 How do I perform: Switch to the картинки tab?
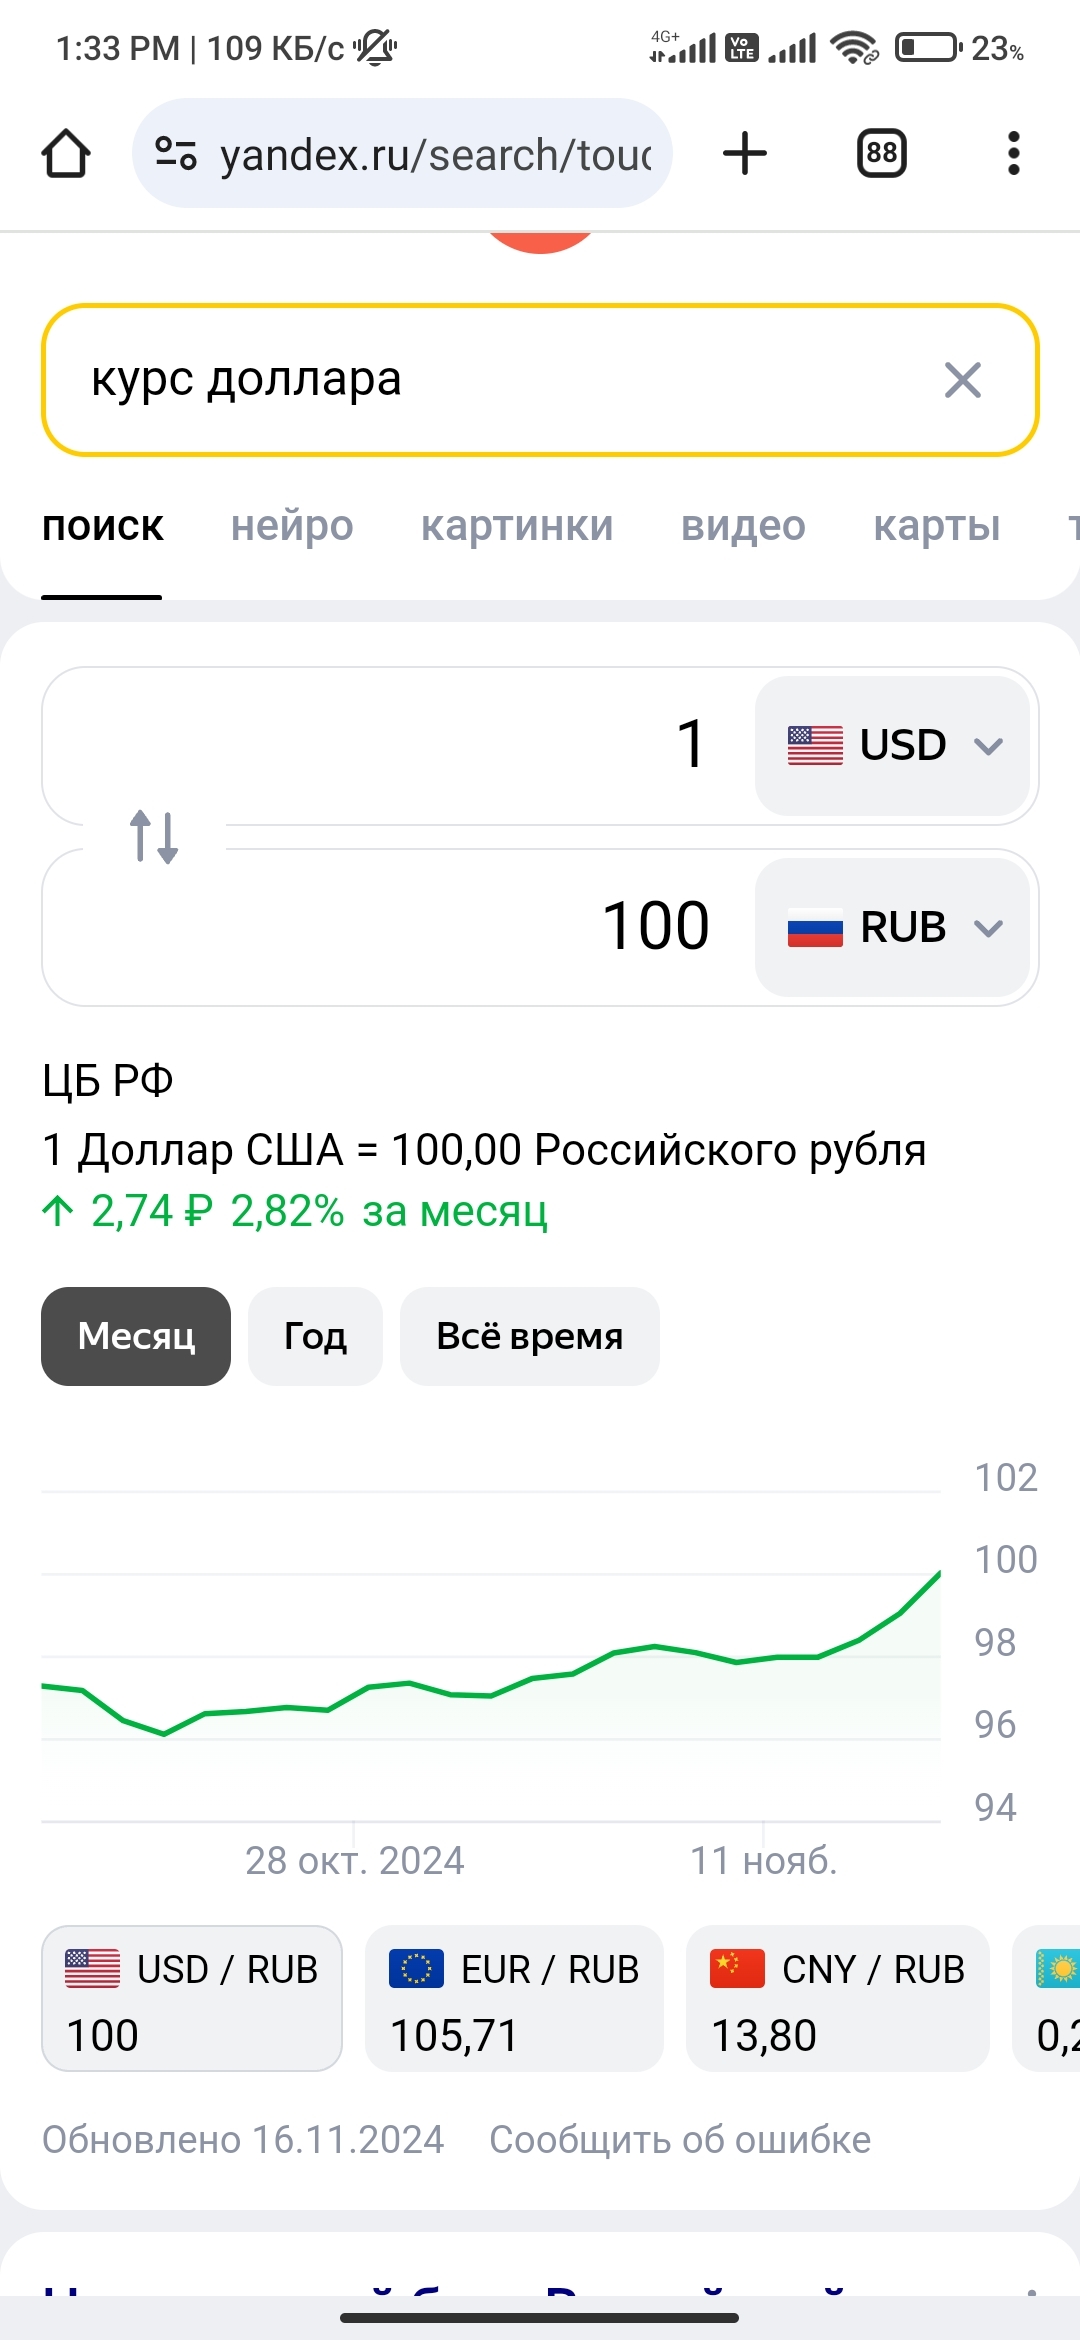pos(517,526)
